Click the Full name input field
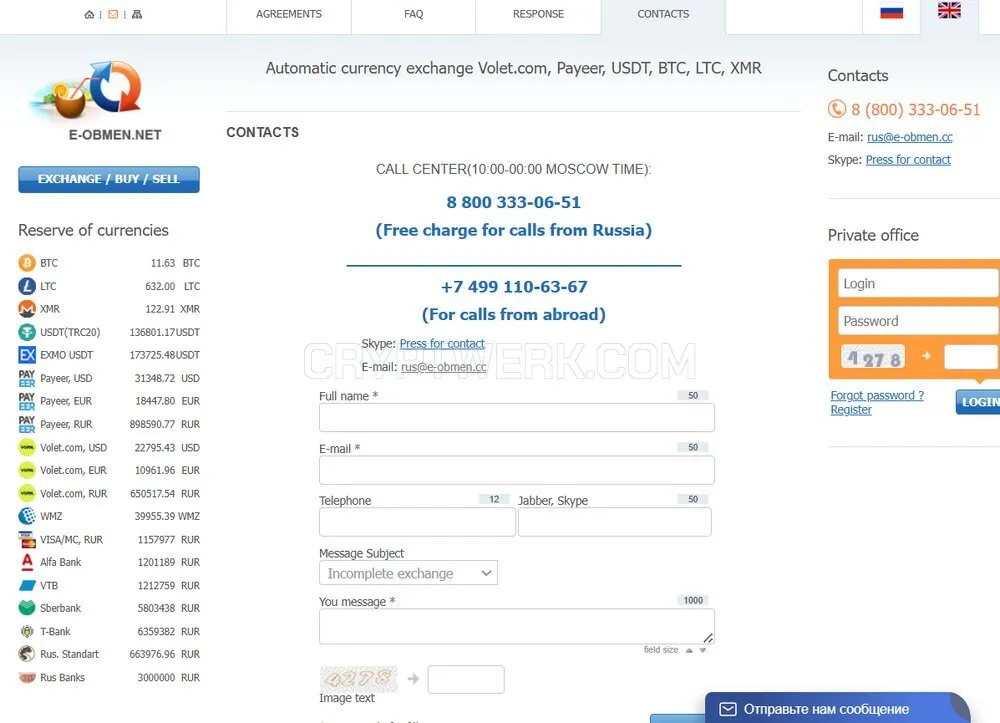Image resolution: width=1000 pixels, height=723 pixels. pyautogui.click(x=517, y=418)
